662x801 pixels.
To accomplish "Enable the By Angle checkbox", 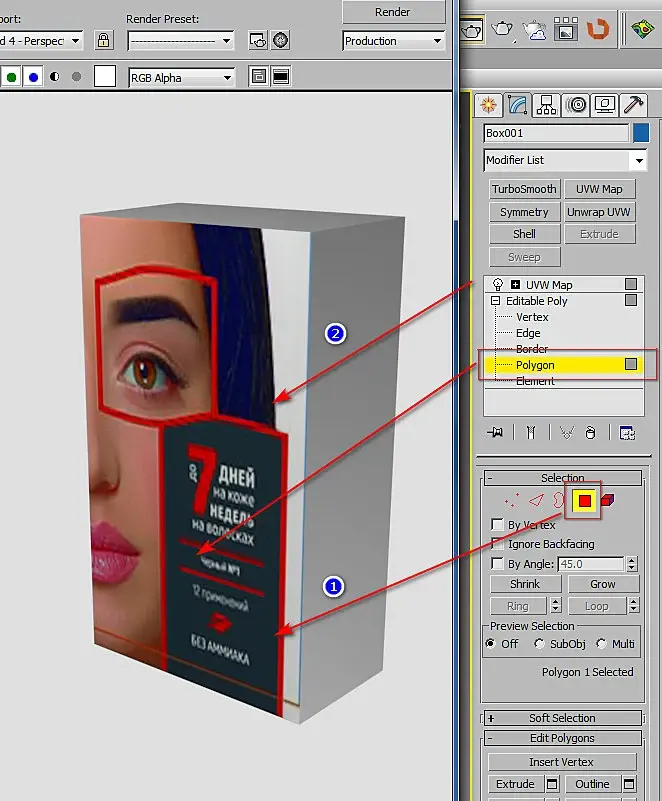I will (496, 563).
